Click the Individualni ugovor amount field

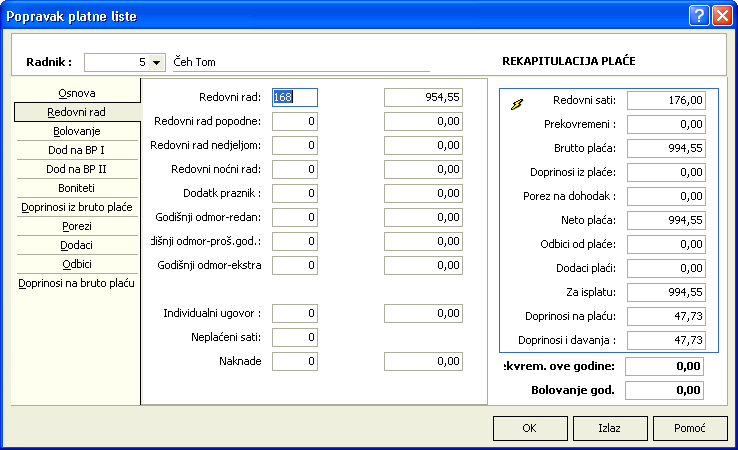tap(424, 313)
